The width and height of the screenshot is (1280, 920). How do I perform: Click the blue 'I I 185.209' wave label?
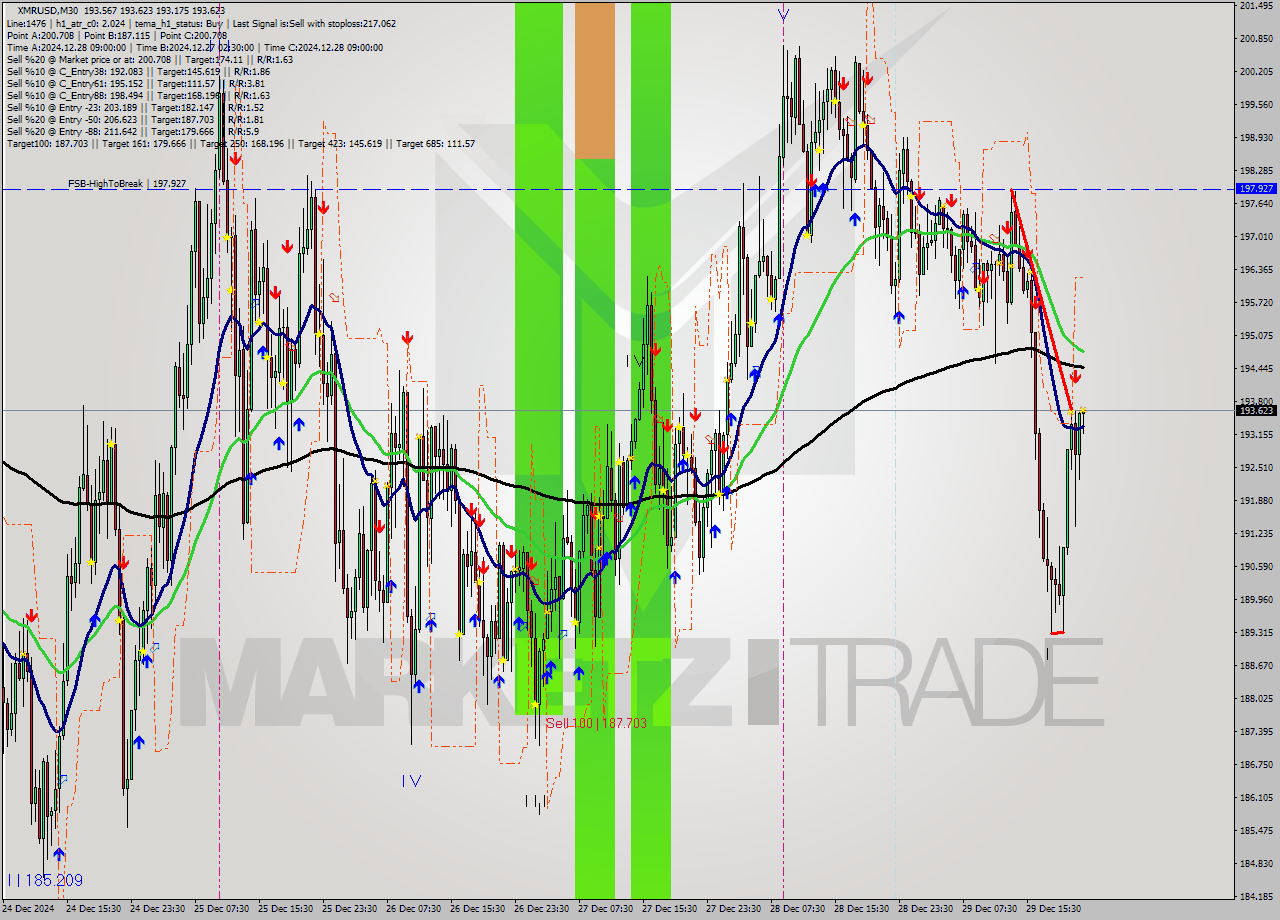pos(45,881)
